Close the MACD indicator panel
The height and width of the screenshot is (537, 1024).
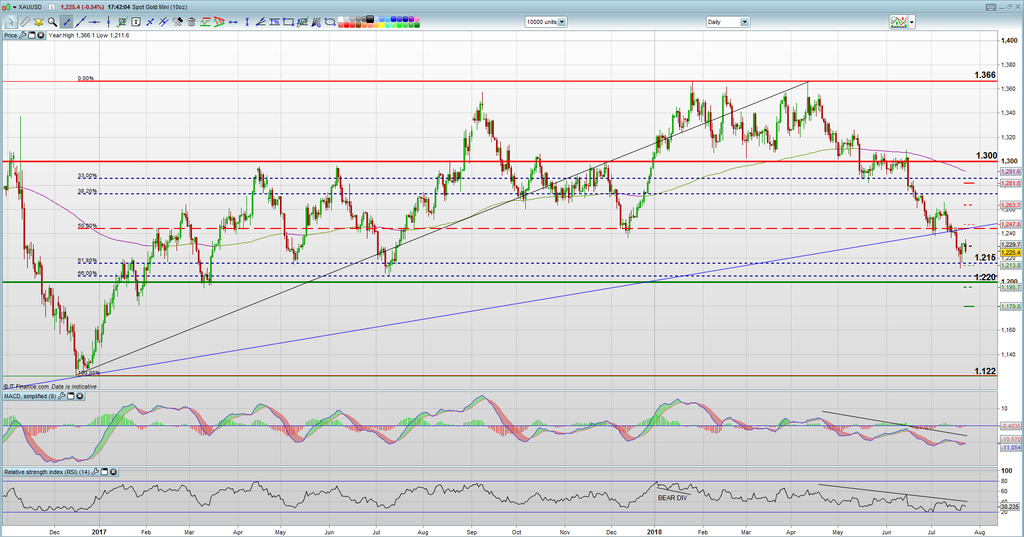tap(79, 396)
